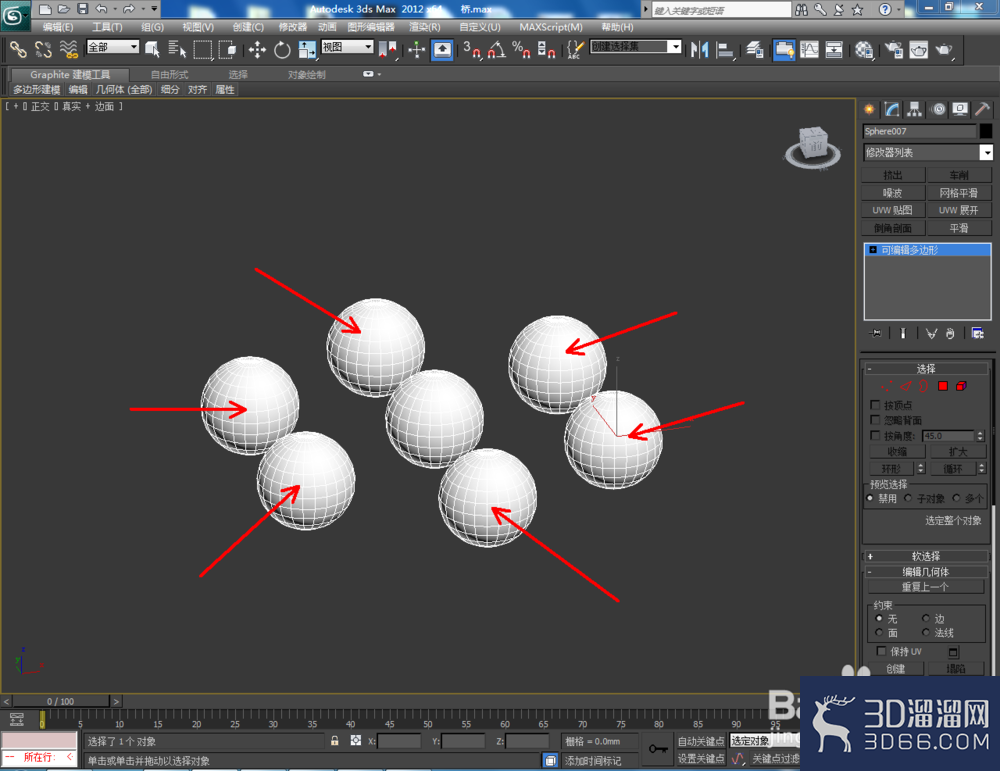This screenshot has width=1000, height=771.
Task: Select the 子对象 preview radio button
Action: [x=908, y=498]
